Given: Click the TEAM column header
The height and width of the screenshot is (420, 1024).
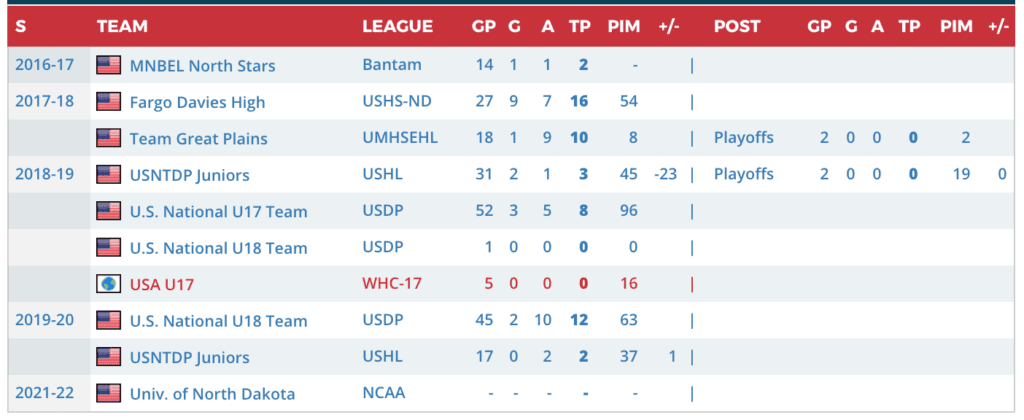Looking at the screenshot, I should tap(122, 27).
